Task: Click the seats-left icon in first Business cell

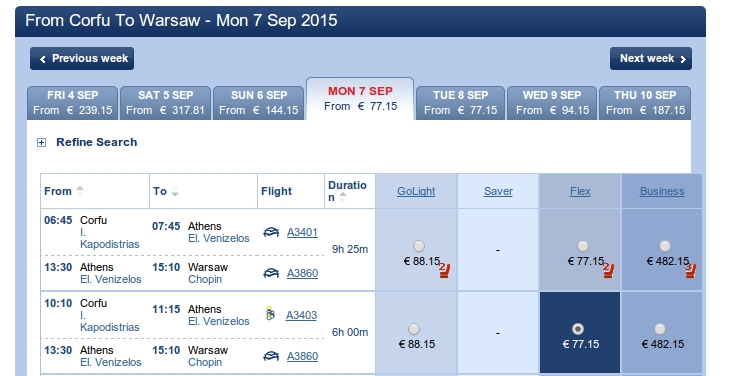Action: pos(690,270)
